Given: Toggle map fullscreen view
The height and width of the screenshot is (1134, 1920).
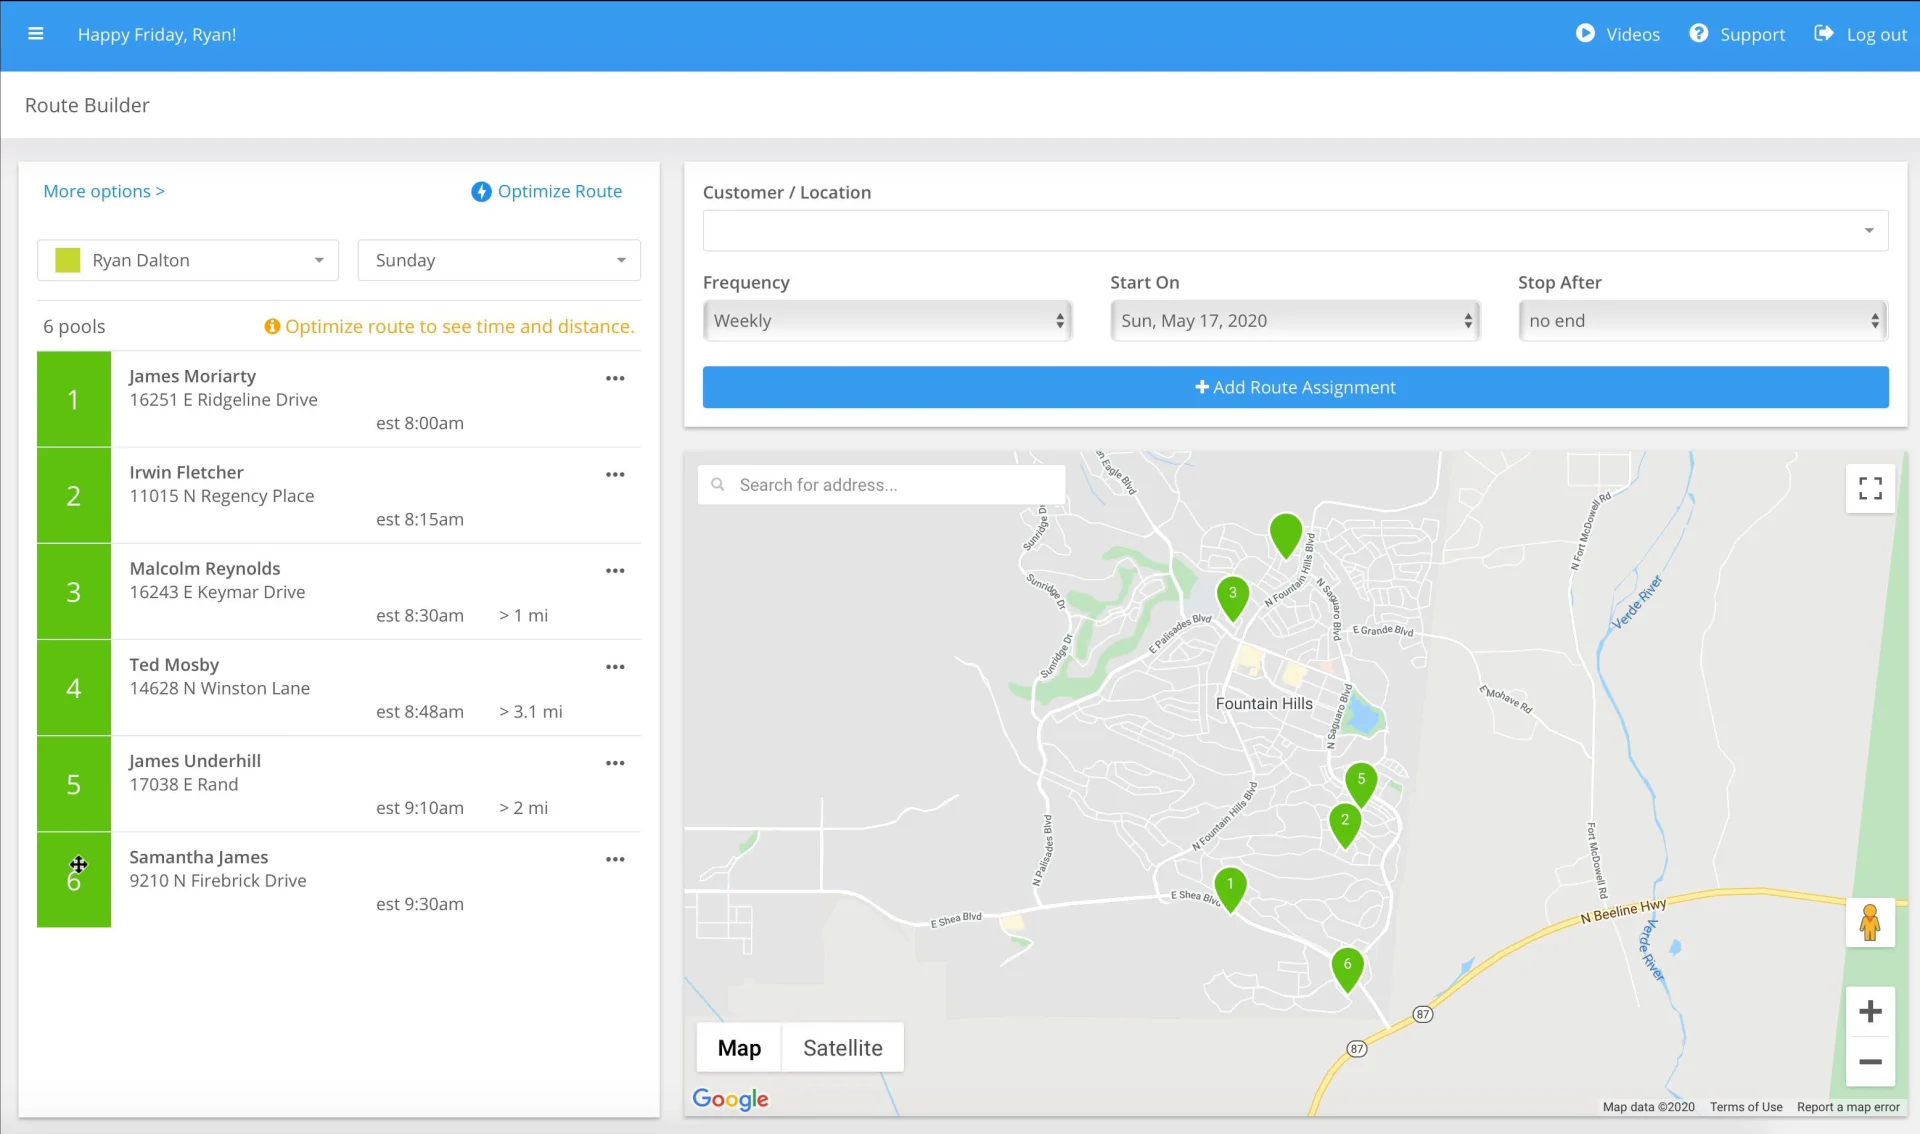Looking at the screenshot, I should [1870, 488].
